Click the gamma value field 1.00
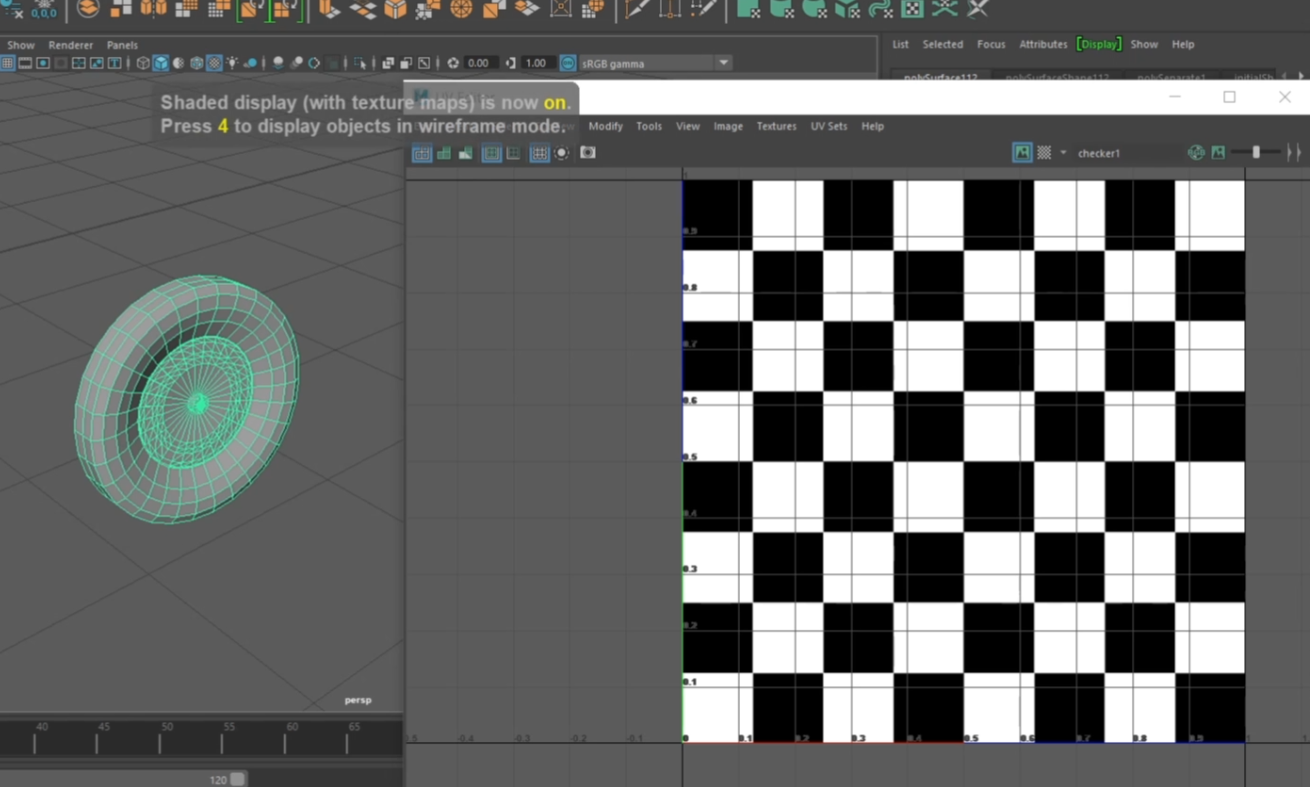The image size is (1310, 787). 536,63
